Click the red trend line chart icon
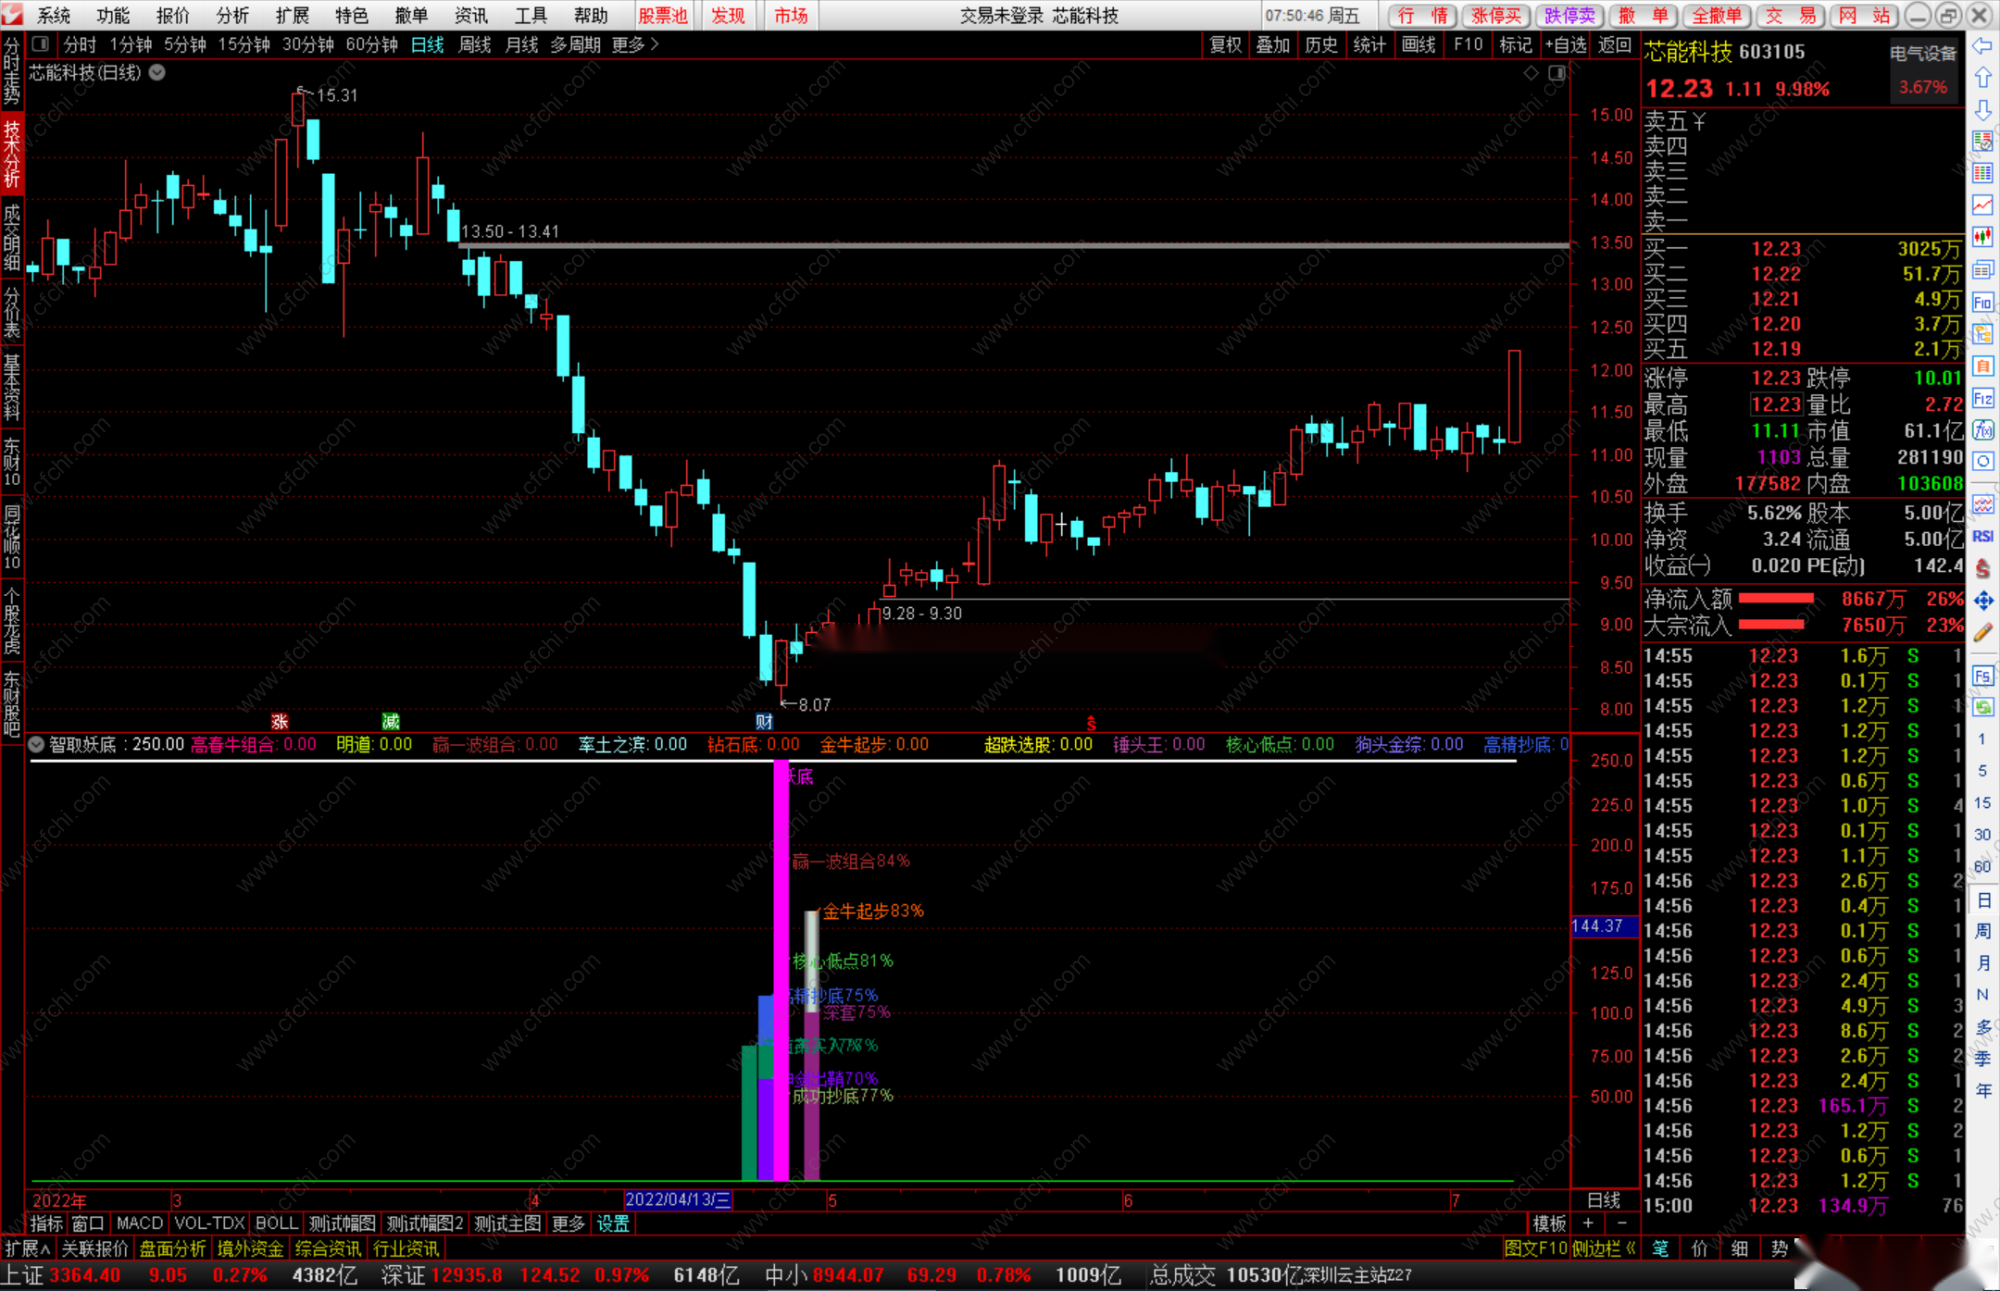2000x1291 pixels. (x=1983, y=205)
